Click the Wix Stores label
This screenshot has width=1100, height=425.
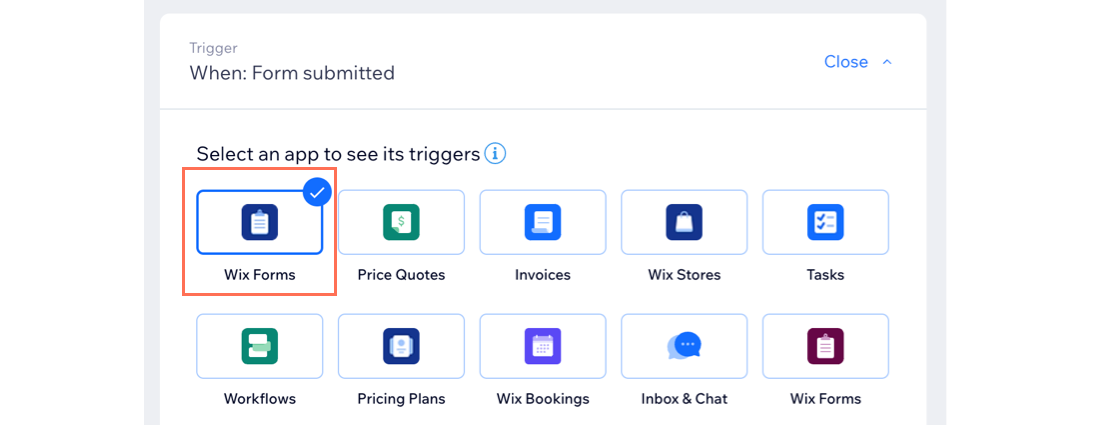click(684, 275)
